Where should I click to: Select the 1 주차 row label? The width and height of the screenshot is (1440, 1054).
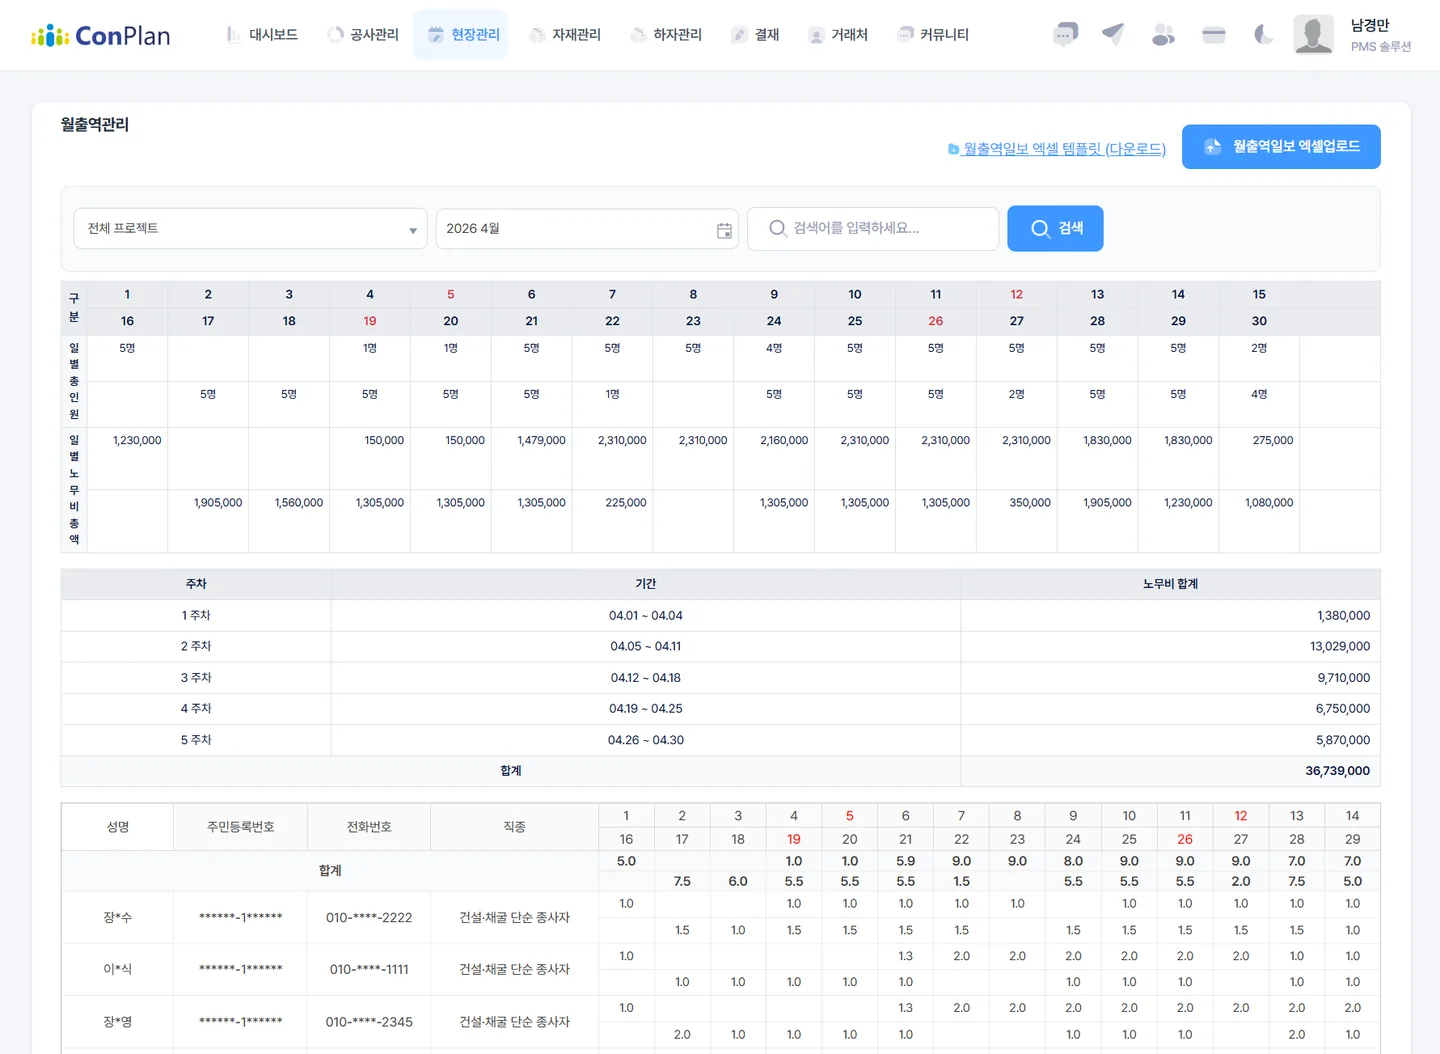(x=196, y=616)
